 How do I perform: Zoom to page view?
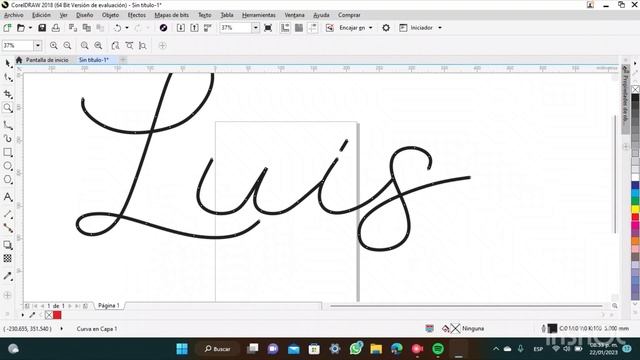pyautogui.click(x=116, y=45)
